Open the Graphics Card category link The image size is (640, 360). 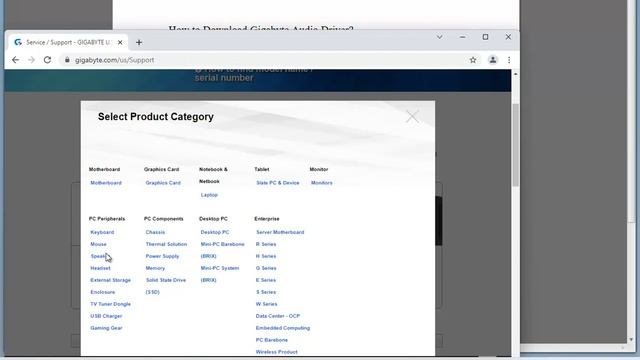163,183
